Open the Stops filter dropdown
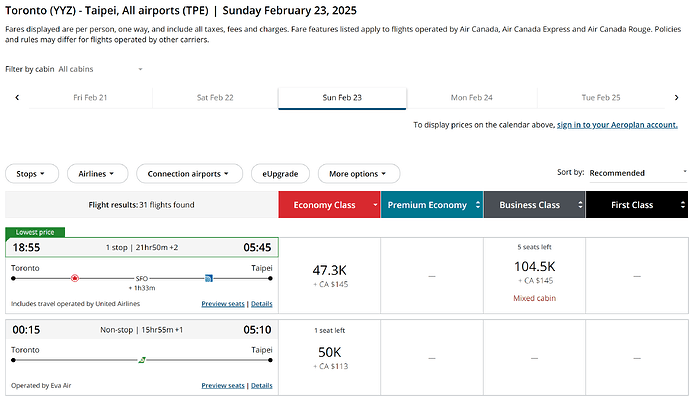This screenshot has height=397, width=690. (32, 173)
